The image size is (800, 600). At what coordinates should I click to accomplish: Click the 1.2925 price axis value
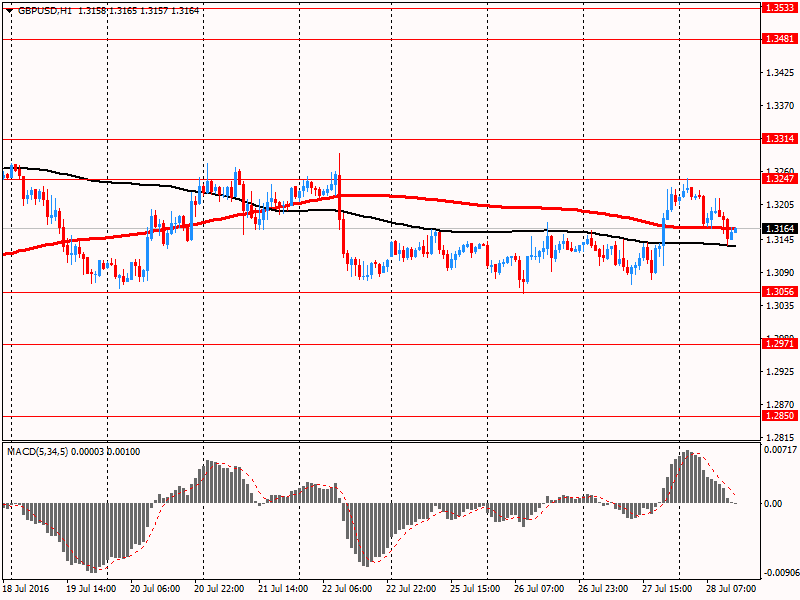coord(781,371)
